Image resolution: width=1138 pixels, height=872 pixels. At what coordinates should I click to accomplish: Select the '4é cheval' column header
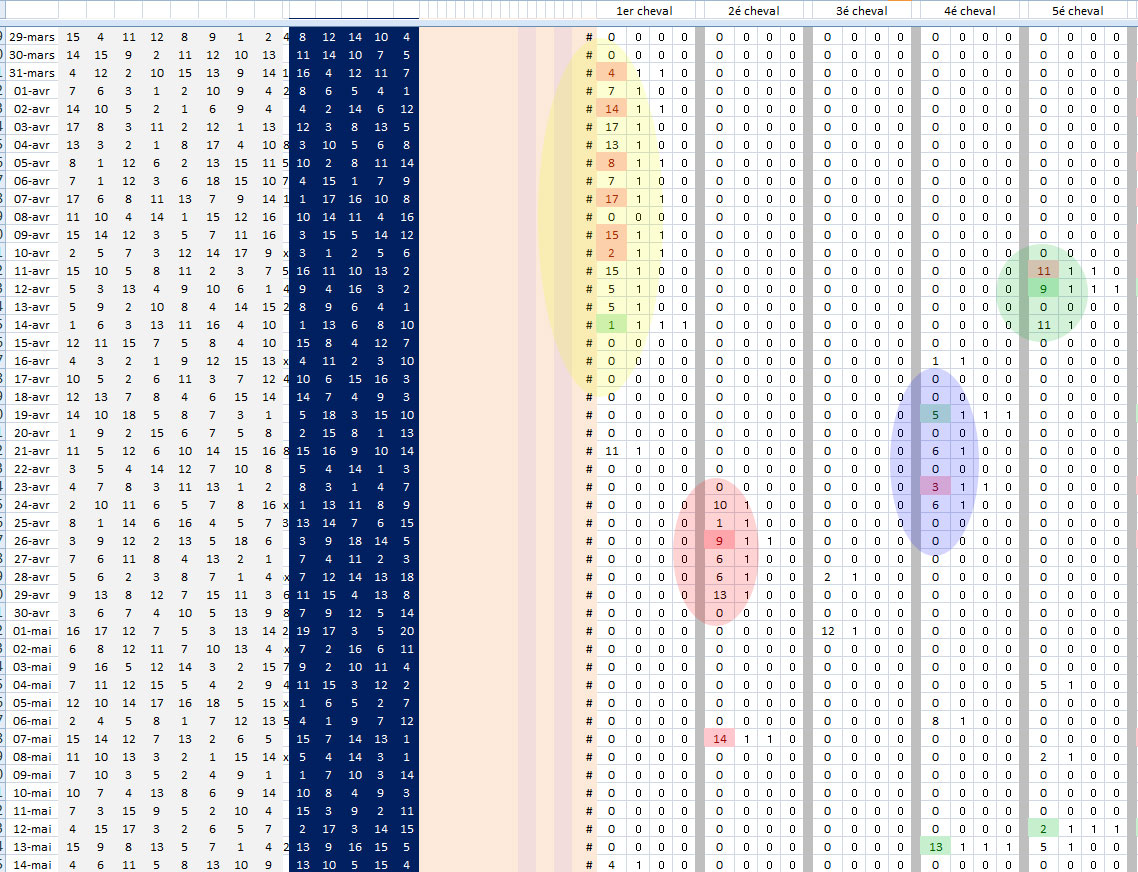(970, 11)
